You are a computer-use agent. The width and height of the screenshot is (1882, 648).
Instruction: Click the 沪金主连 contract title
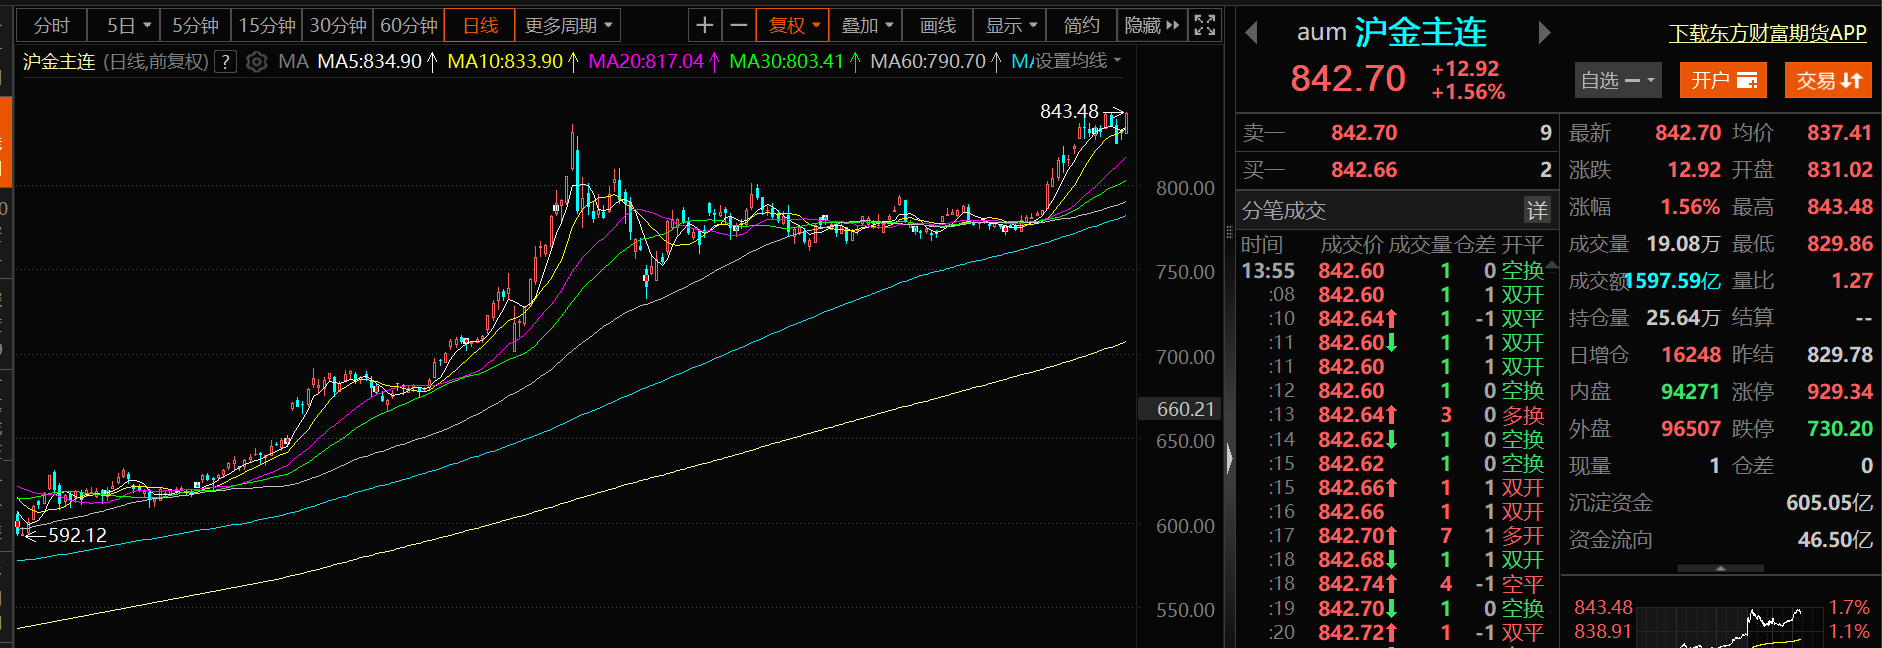(x=1421, y=33)
